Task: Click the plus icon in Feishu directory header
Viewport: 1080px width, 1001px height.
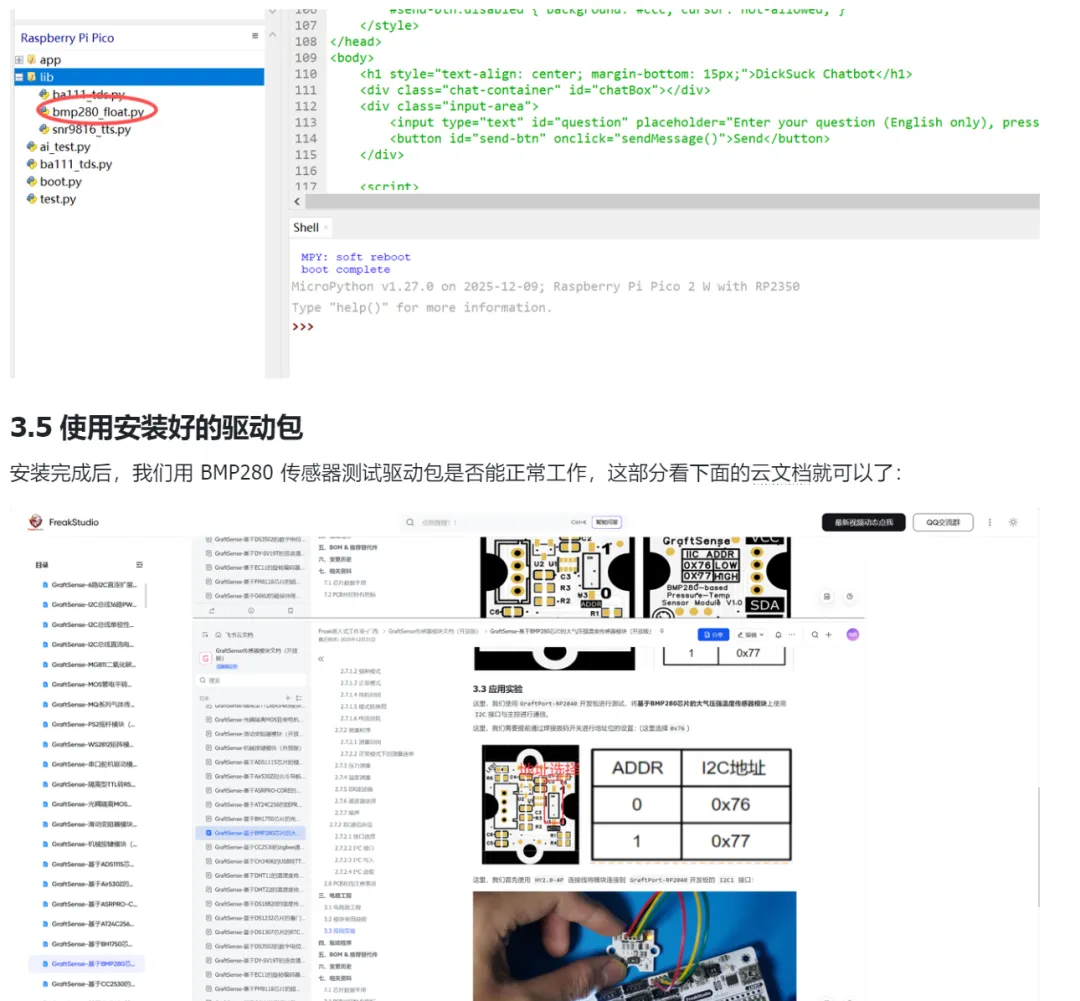Action: click(288, 698)
